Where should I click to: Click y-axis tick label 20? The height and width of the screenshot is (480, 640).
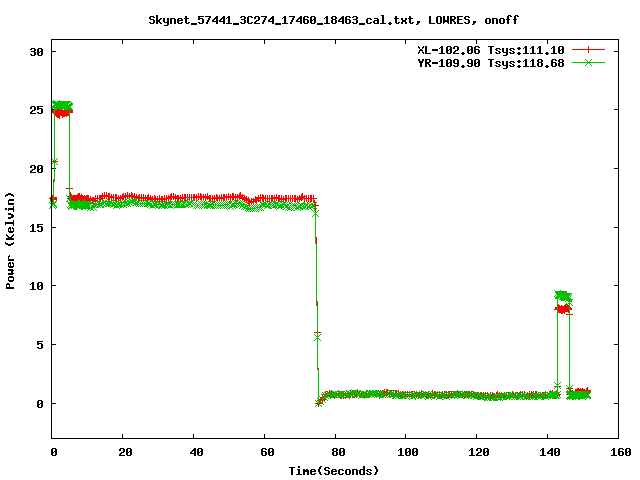pos(36,169)
